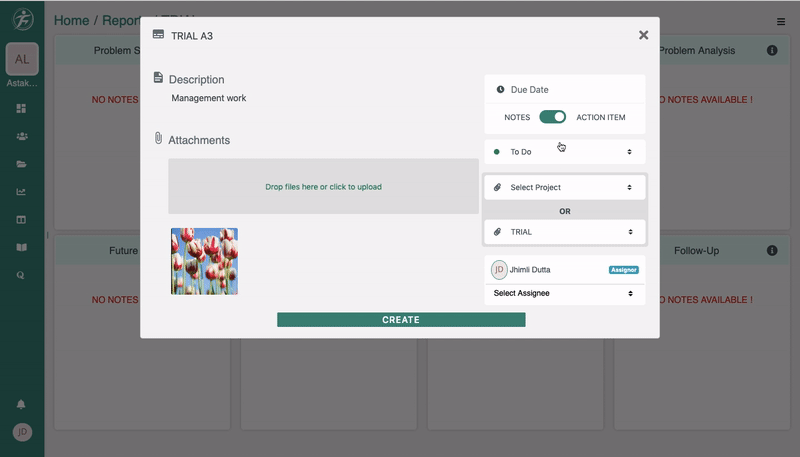Open the chart analytics icon in sidebar
Viewport: 800px width, 457px height.
pos(21,192)
